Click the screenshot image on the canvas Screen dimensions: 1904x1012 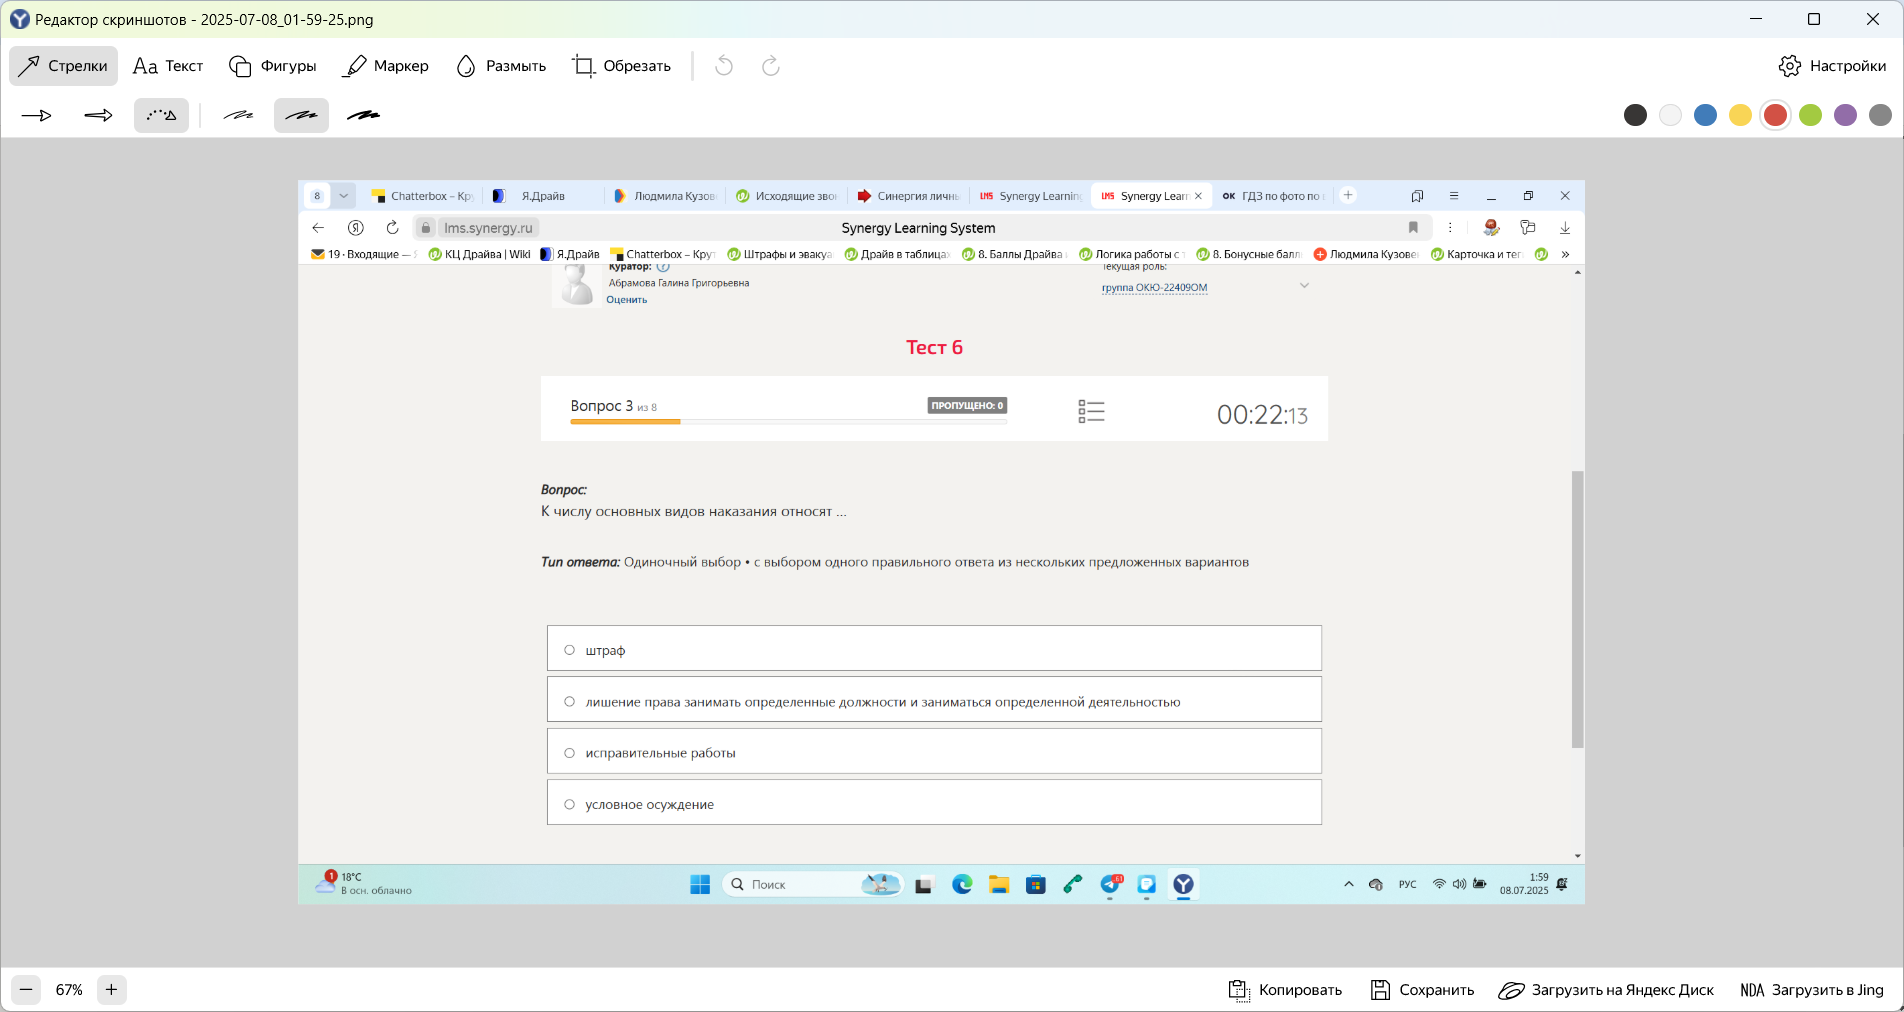tap(941, 542)
